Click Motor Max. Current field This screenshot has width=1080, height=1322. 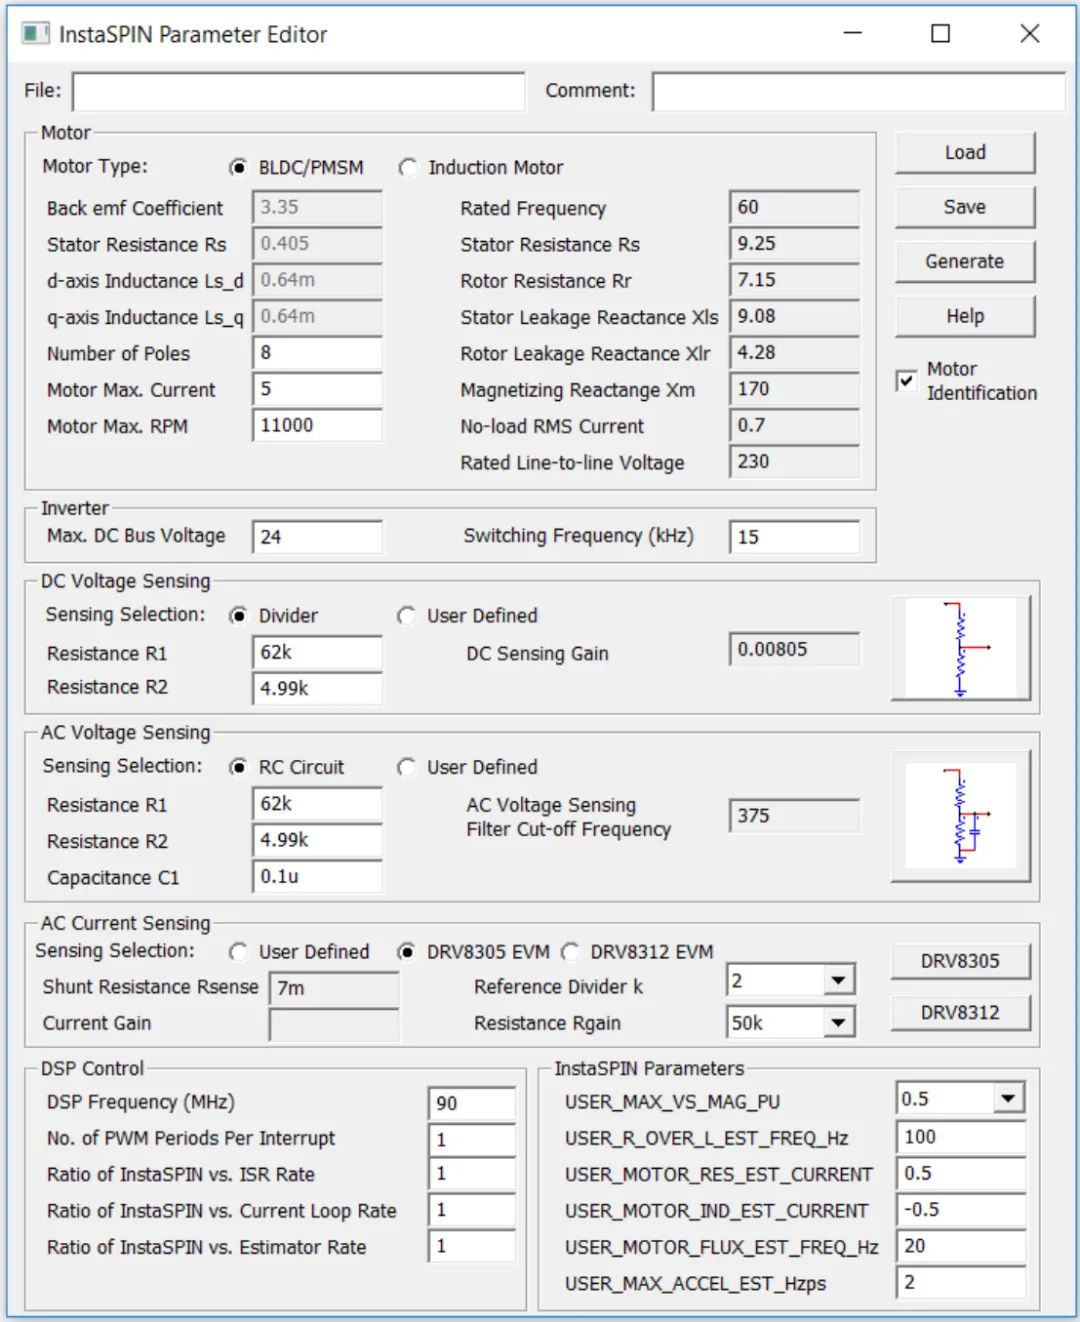(317, 389)
